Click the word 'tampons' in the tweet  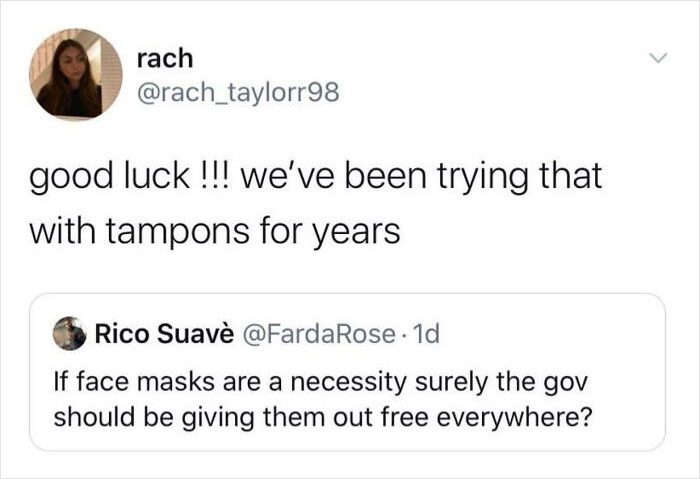click(x=177, y=233)
